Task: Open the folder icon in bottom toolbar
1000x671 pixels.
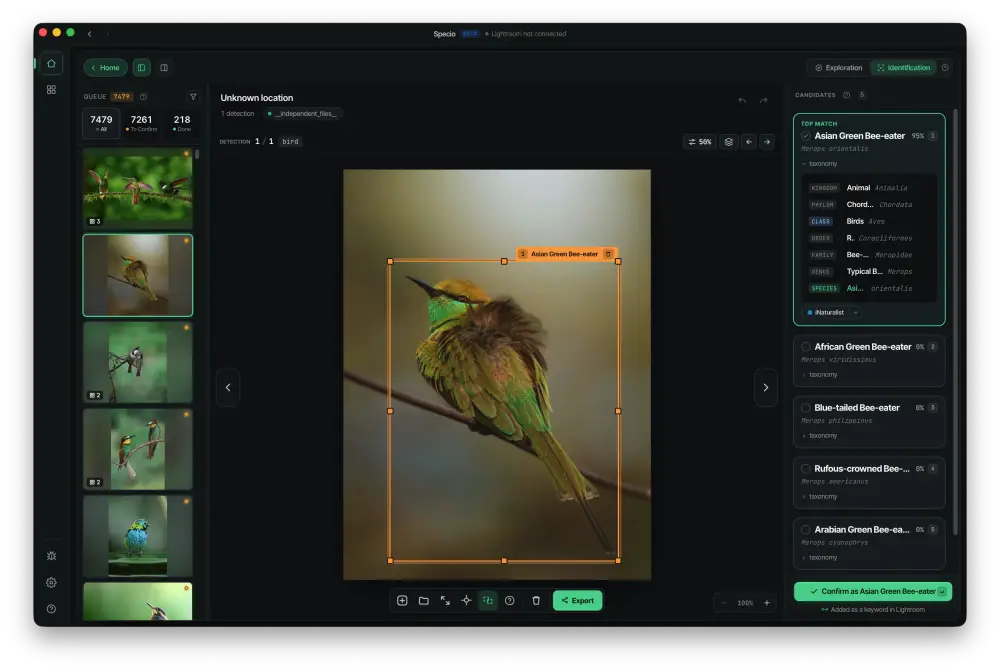Action: click(423, 601)
